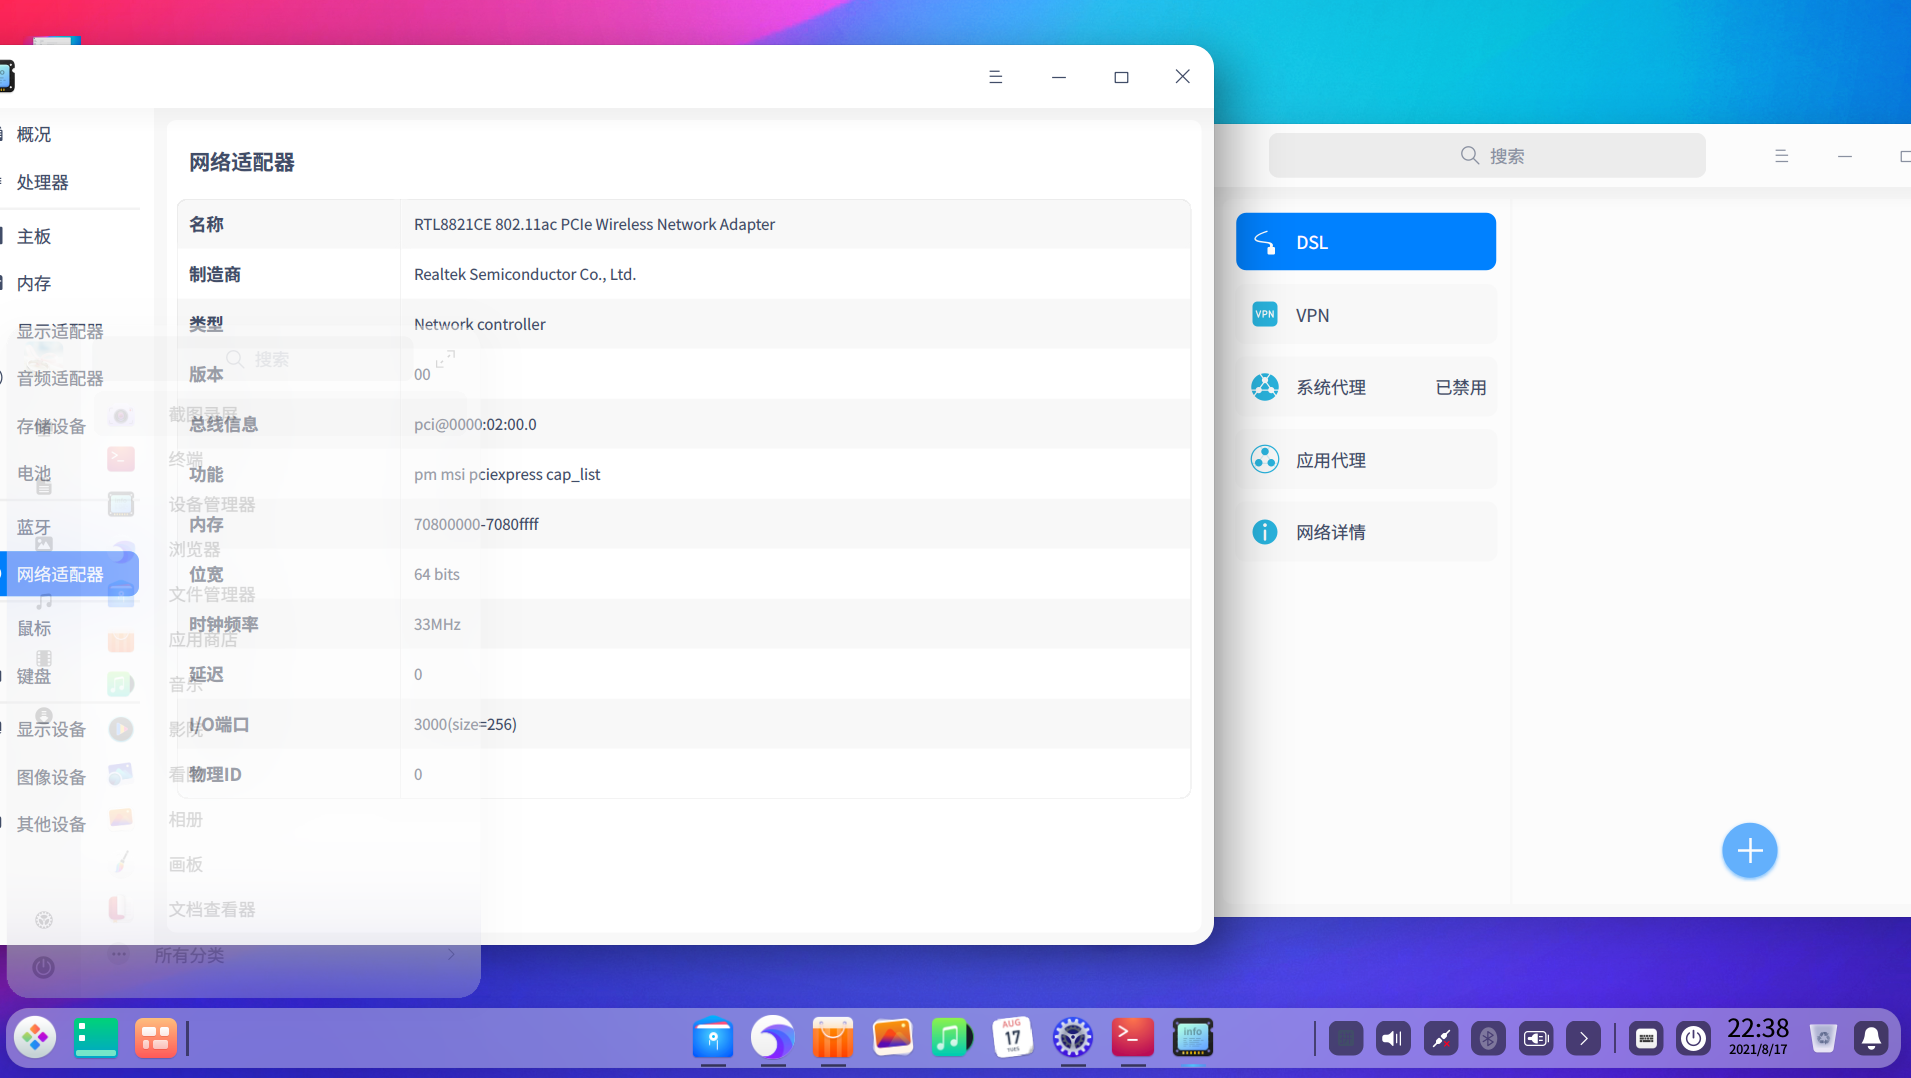Click the 'Network controller' type value
The image size is (1911, 1078).
click(x=480, y=324)
